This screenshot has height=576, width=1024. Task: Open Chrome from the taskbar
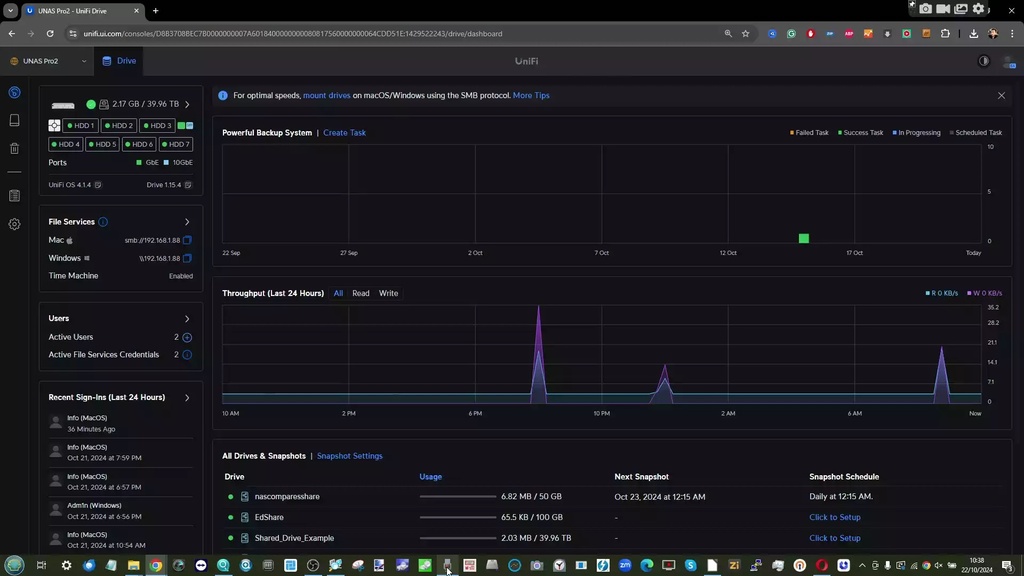pyautogui.click(x=156, y=566)
